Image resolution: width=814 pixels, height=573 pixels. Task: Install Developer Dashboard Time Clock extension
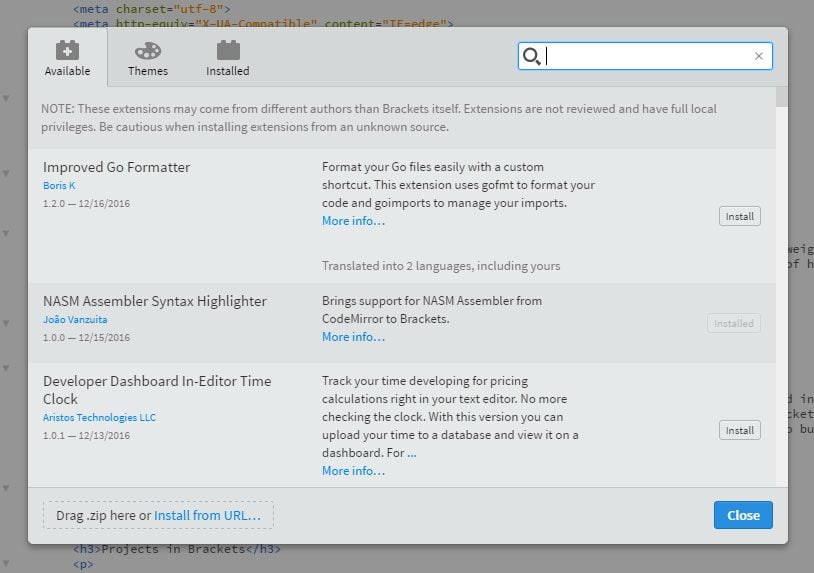[740, 430]
